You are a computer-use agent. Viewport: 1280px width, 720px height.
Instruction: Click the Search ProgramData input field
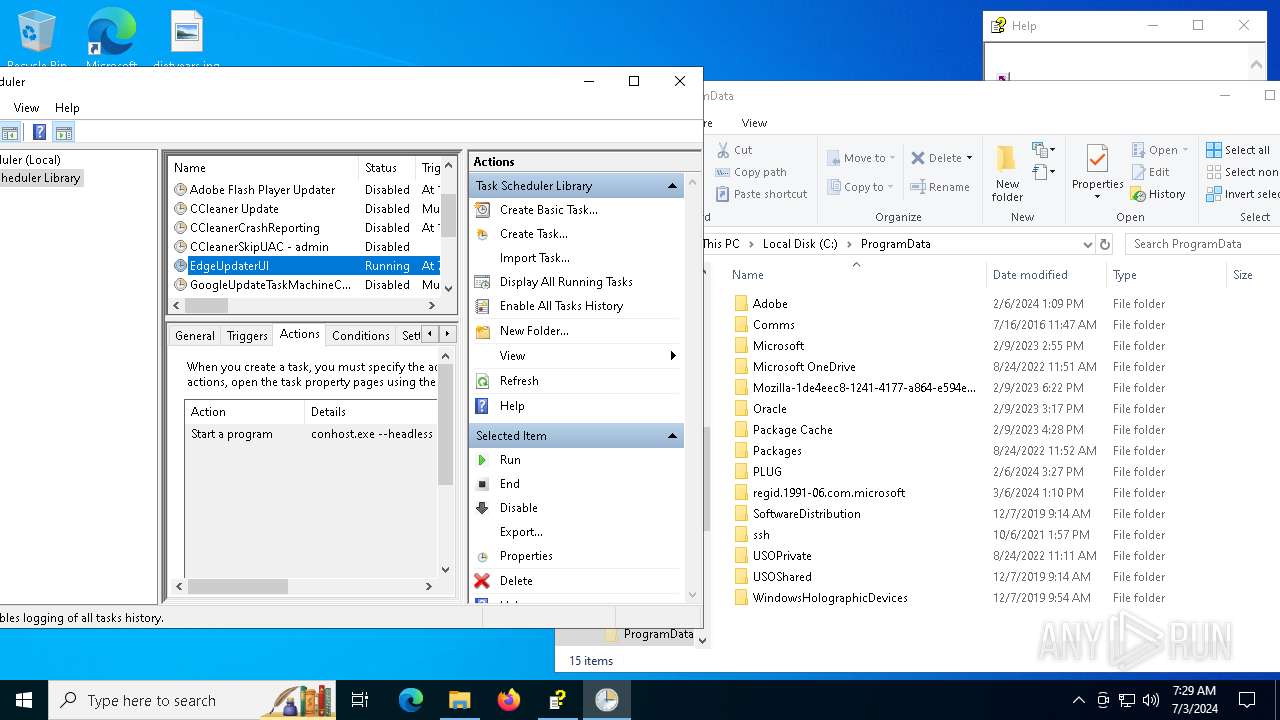point(1203,244)
